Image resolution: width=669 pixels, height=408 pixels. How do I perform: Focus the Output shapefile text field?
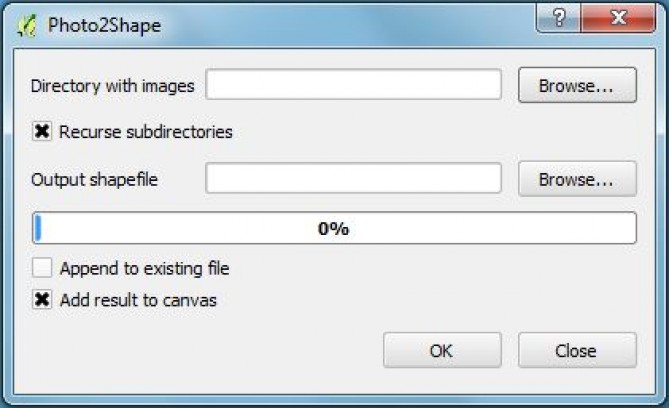pyautogui.click(x=353, y=178)
